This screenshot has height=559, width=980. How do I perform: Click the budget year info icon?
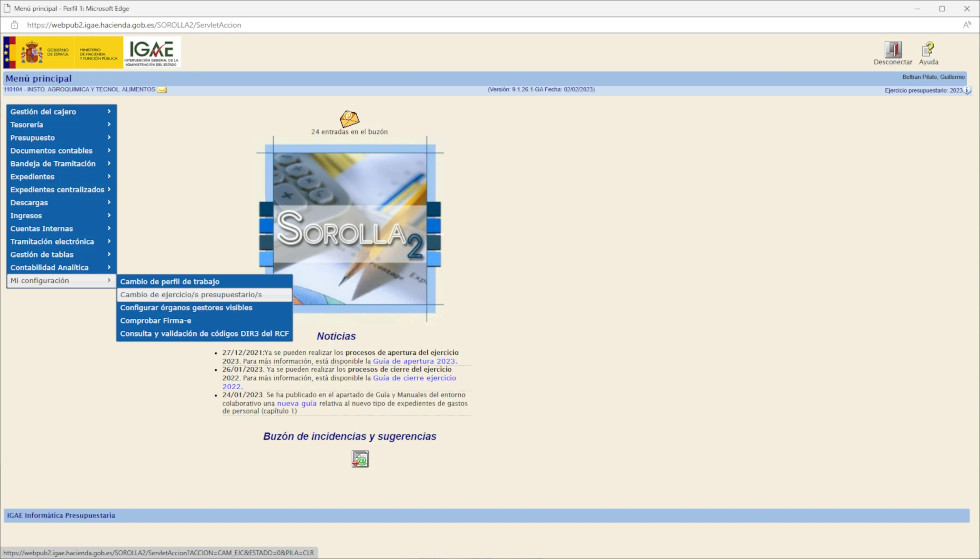click(x=967, y=90)
